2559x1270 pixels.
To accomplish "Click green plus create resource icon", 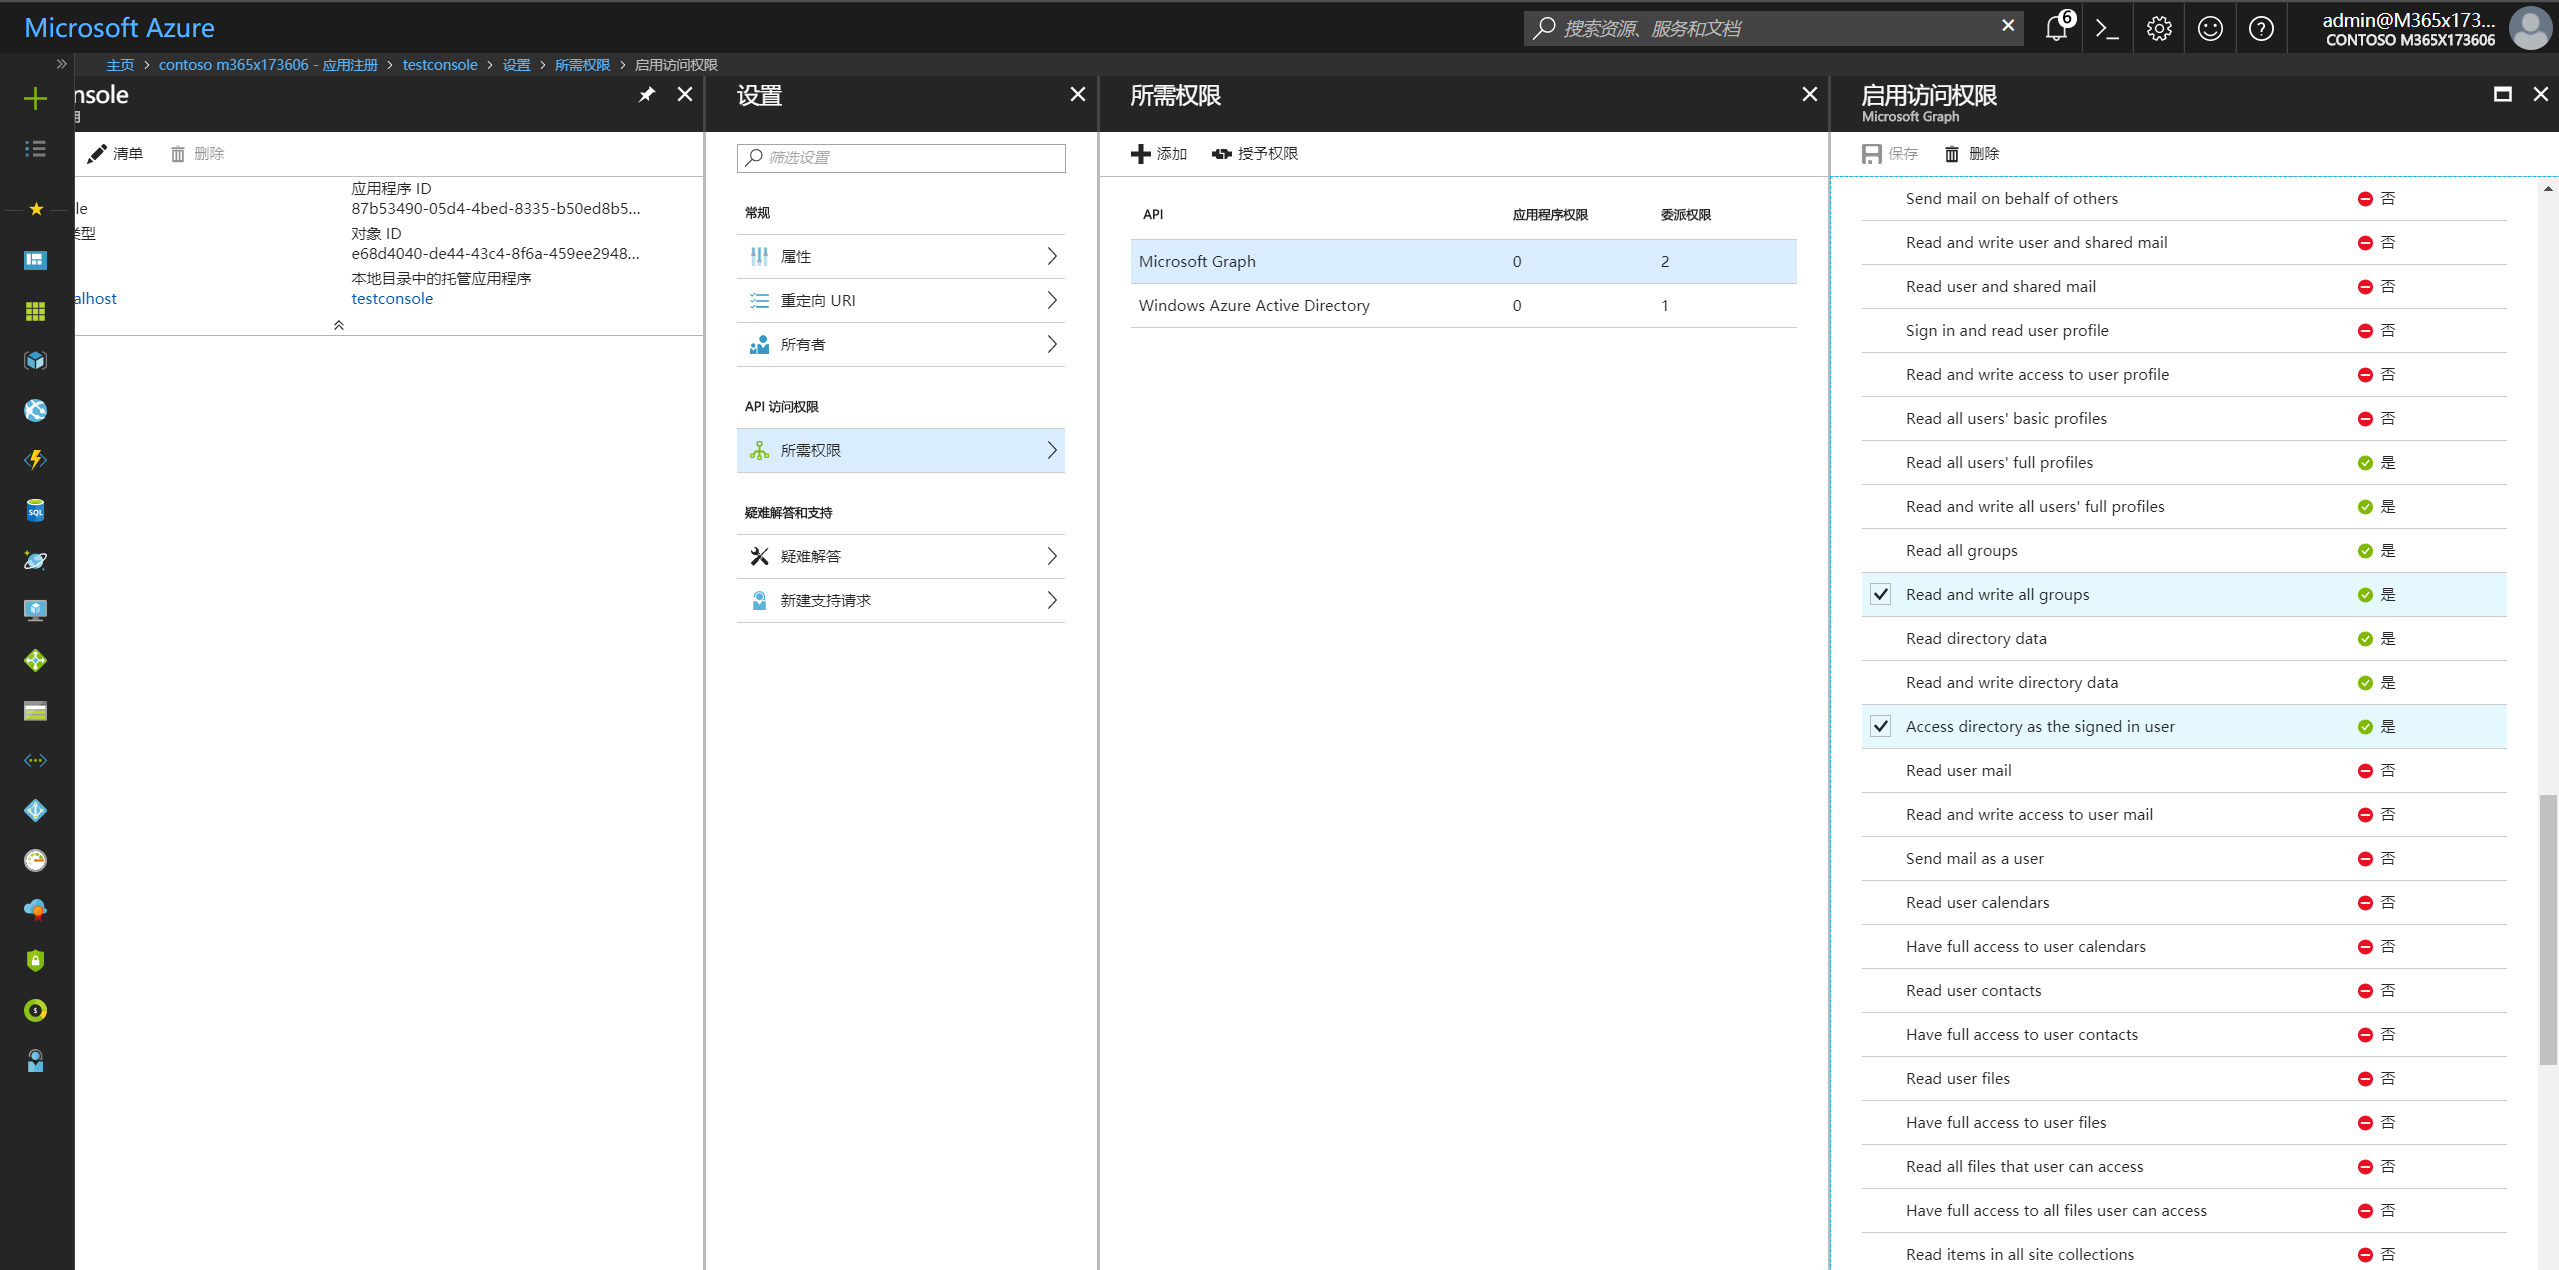I will click(x=35, y=98).
